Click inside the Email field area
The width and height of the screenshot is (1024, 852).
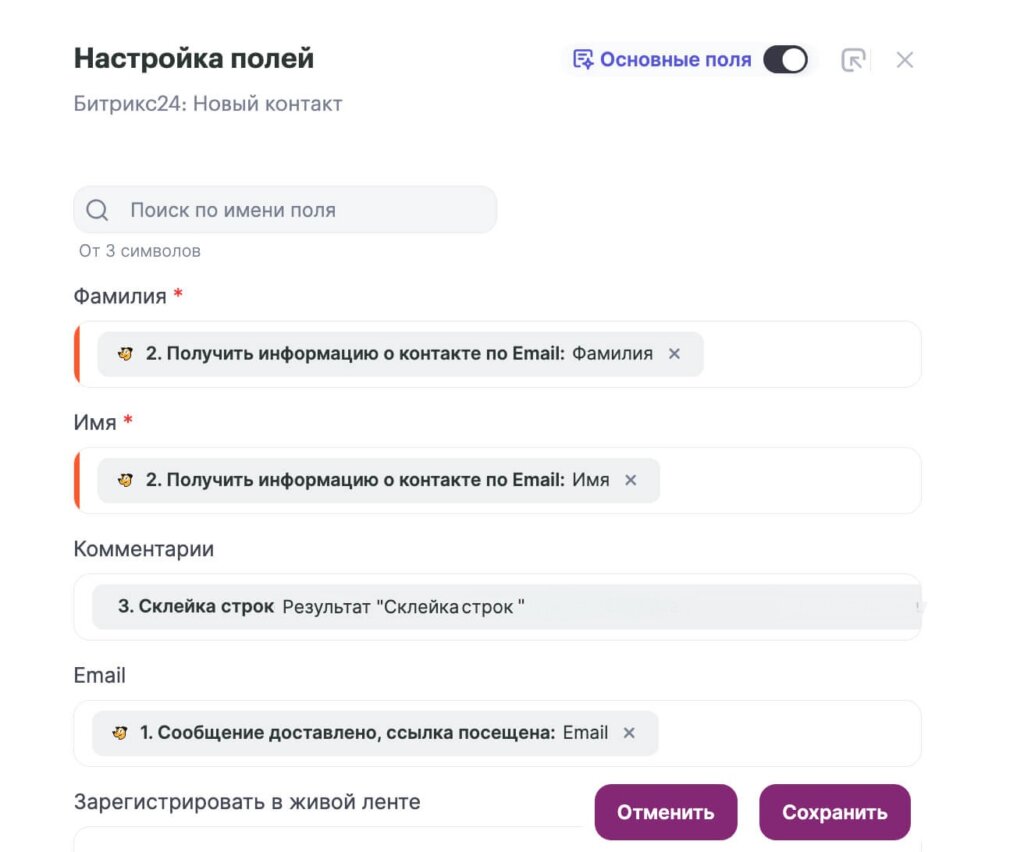tap(800, 732)
